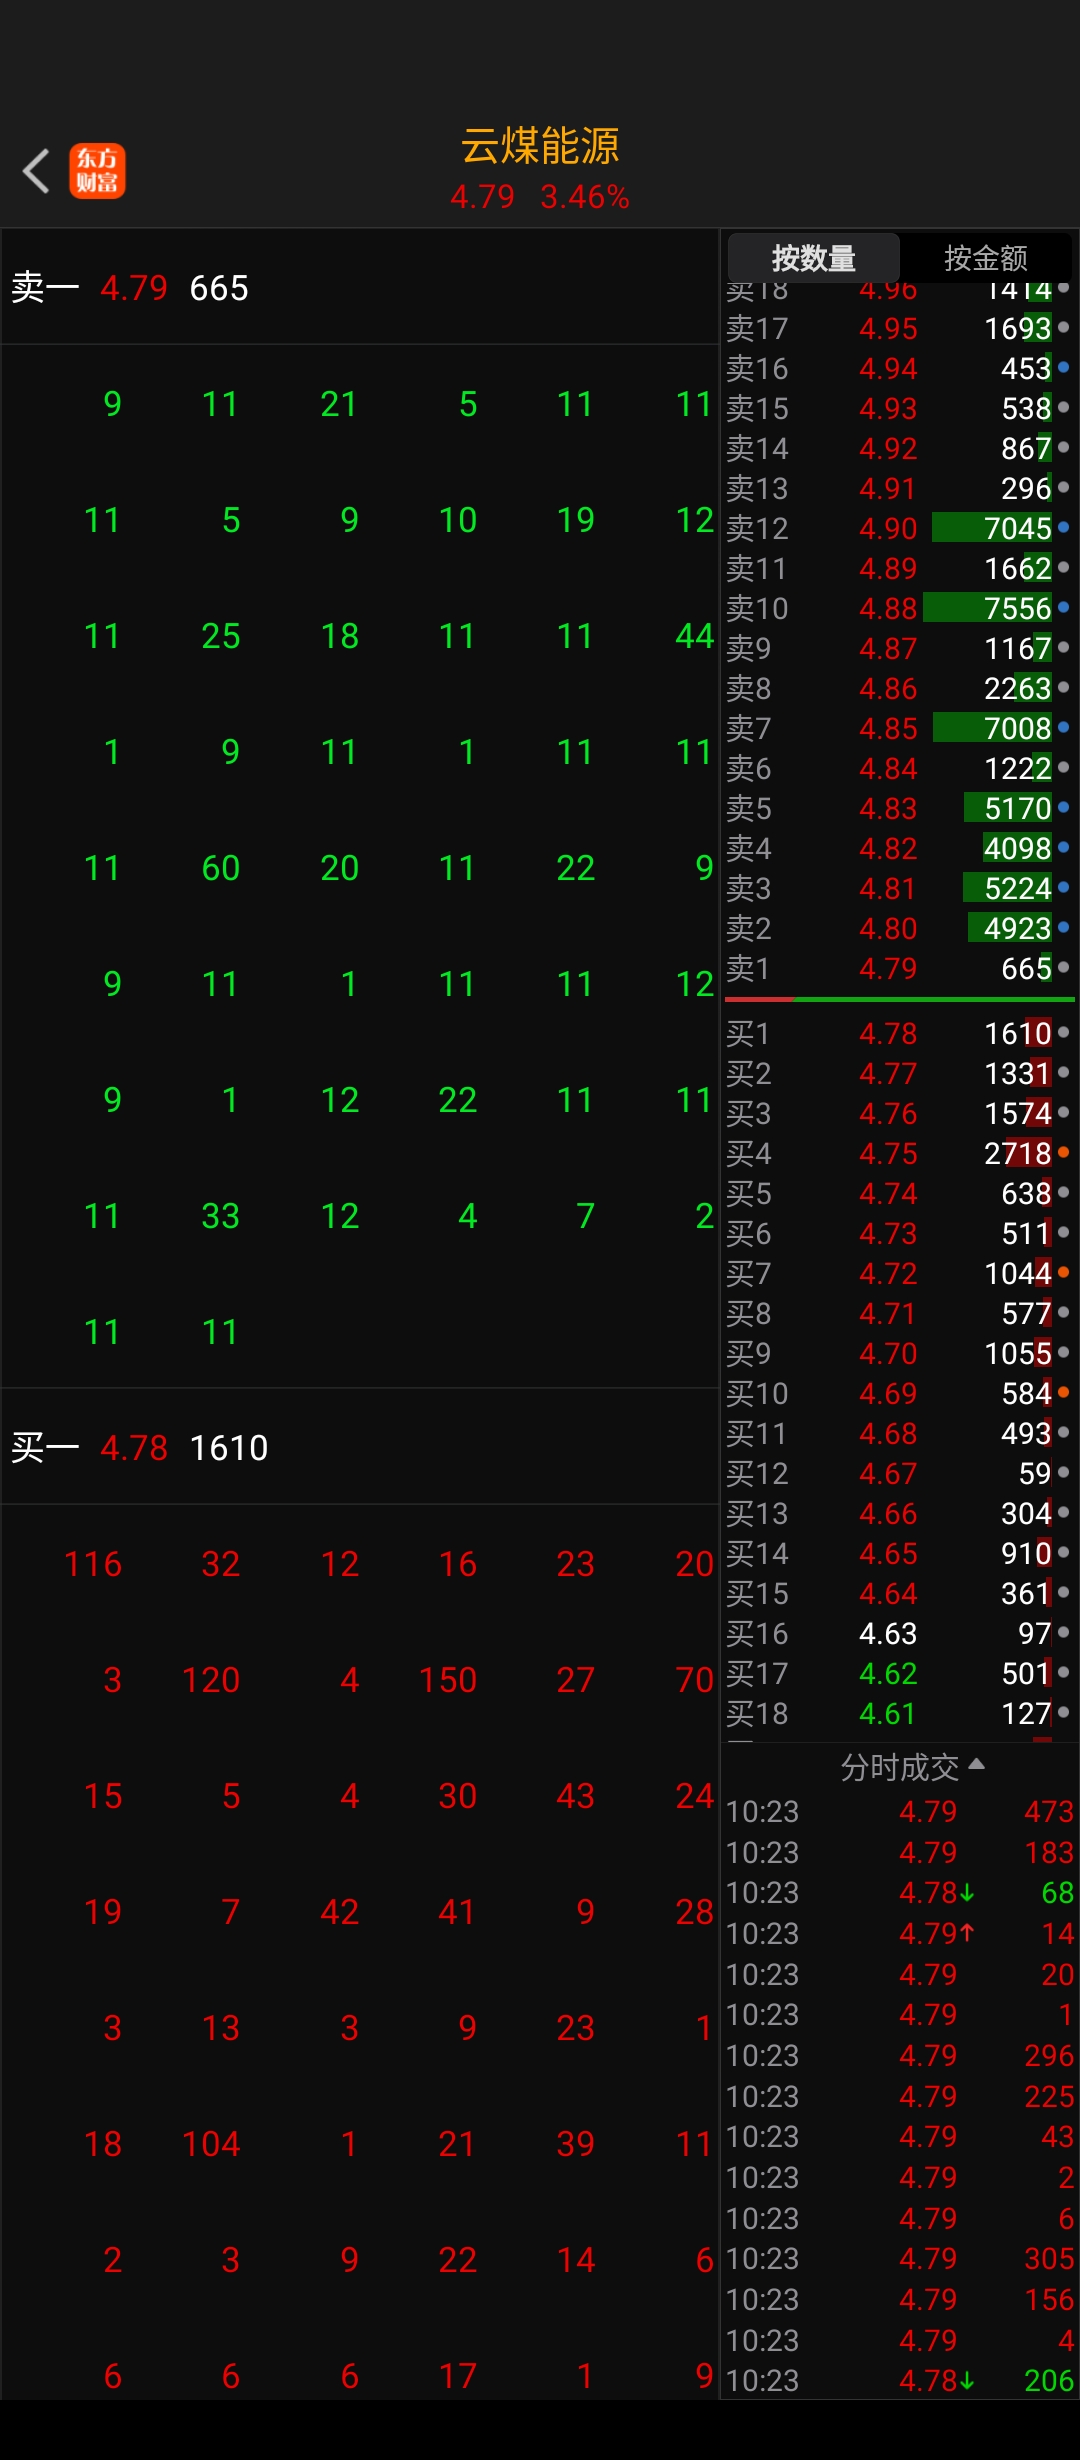This screenshot has height=2460, width=1080.
Task: Tap the 卖2 row priced 4.80
Action: (x=898, y=928)
